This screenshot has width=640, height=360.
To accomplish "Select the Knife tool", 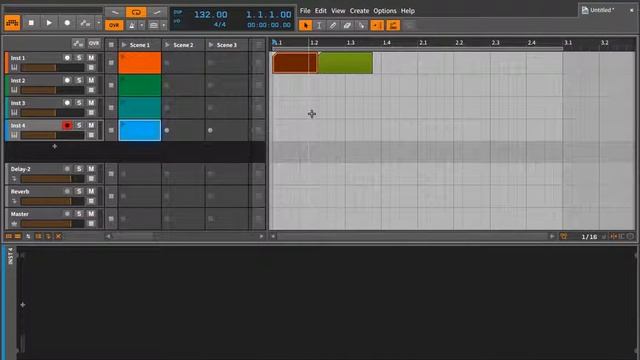I will [x=361, y=25].
